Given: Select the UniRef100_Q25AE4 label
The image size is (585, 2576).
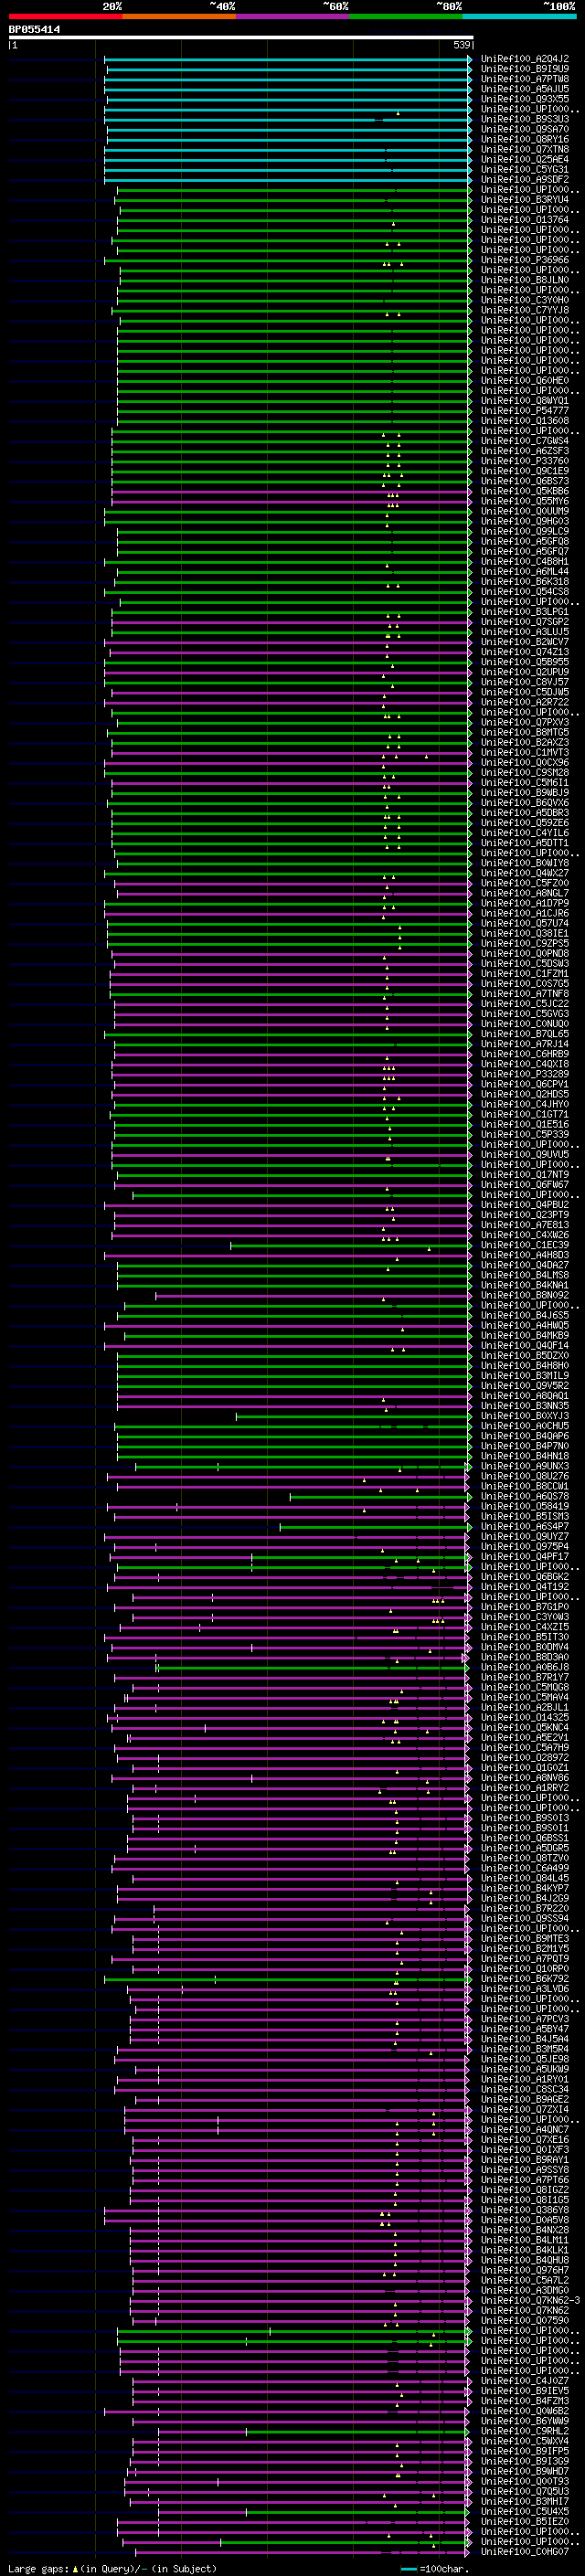Looking at the screenshot, I should pyautogui.click(x=525, y=159).
